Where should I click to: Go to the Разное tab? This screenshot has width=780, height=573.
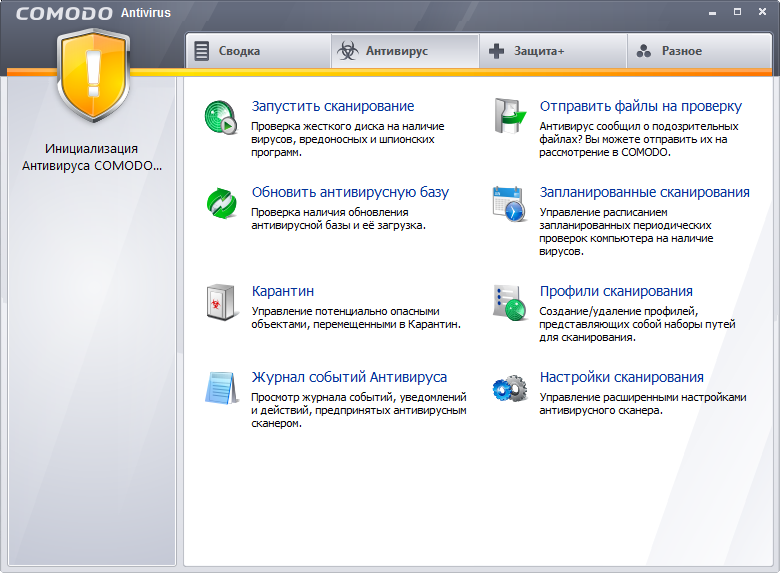[699, 51]
